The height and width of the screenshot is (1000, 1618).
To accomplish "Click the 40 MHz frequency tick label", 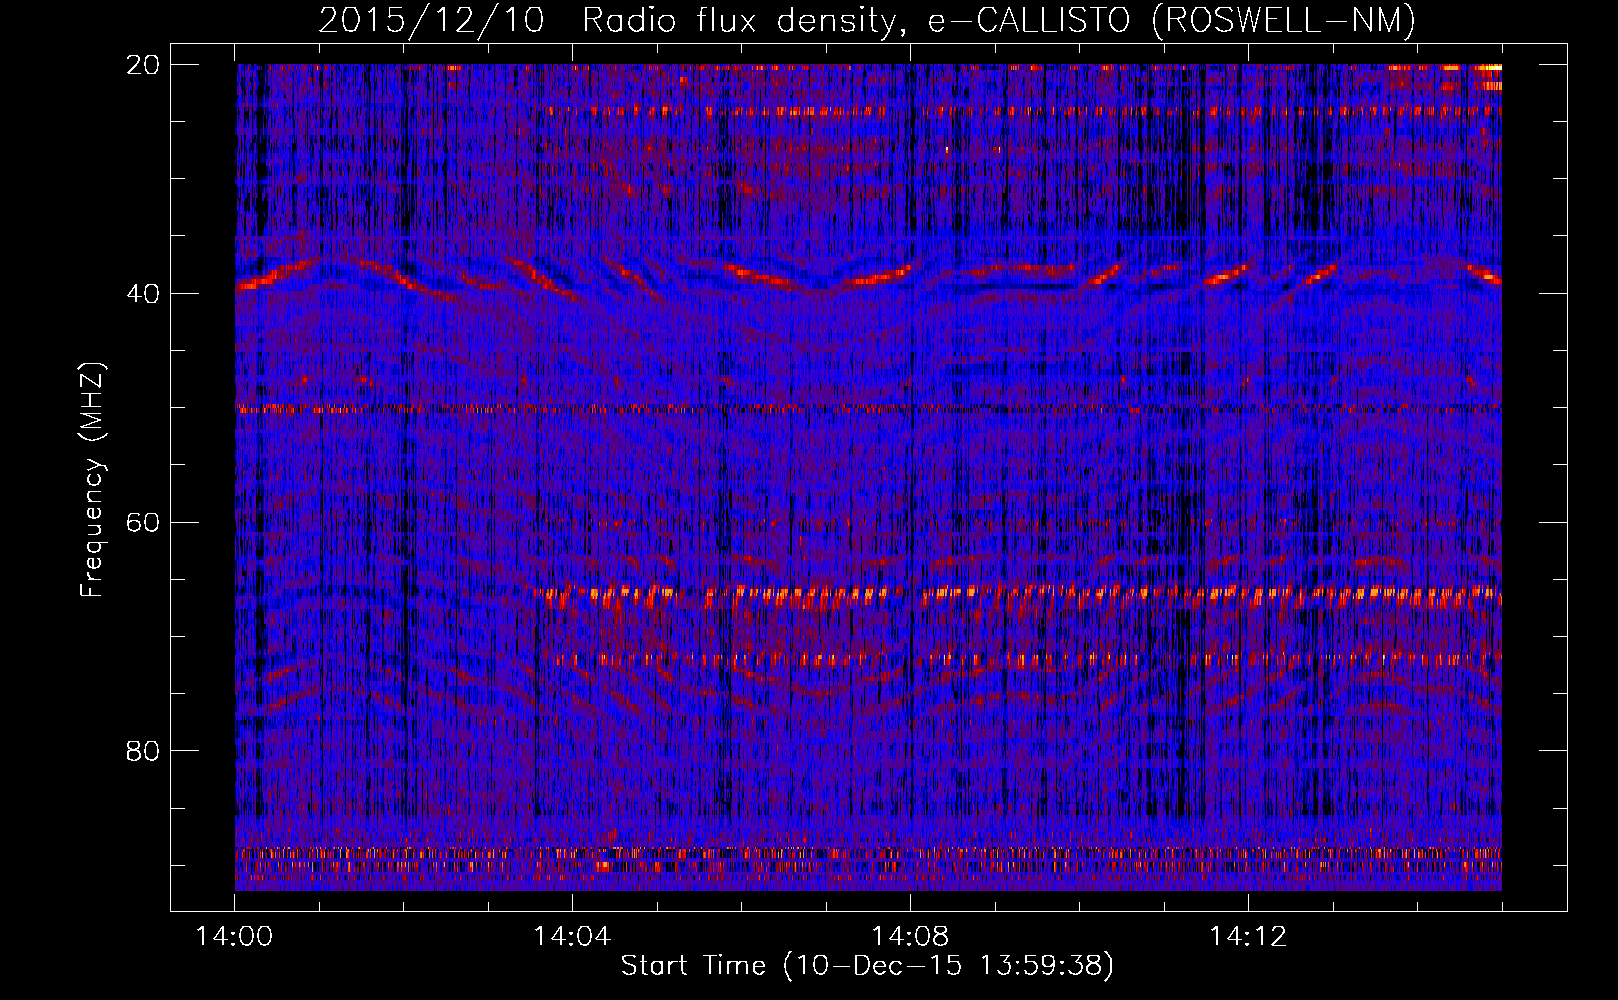I will pyautogui.click(x=143, y=293).
